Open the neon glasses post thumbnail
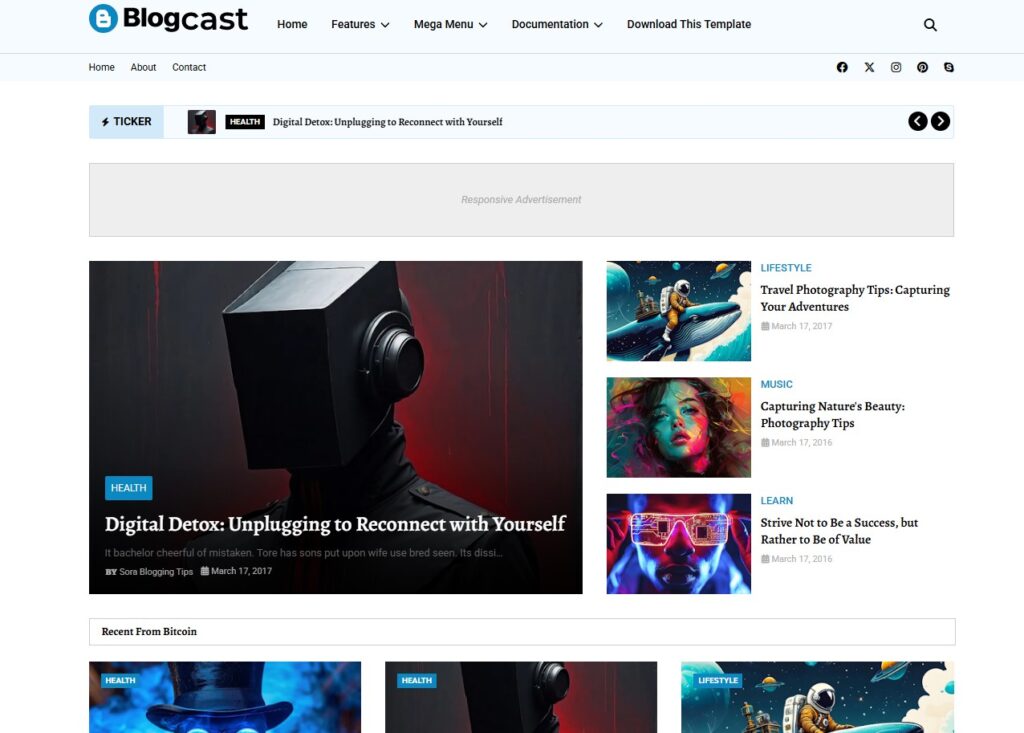 (x=678, y=543)
